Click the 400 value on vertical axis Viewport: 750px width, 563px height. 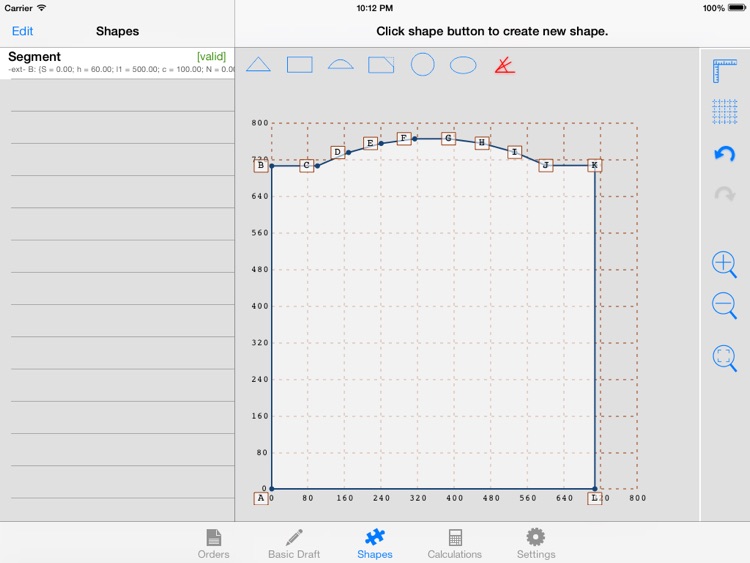pos(260,306)
